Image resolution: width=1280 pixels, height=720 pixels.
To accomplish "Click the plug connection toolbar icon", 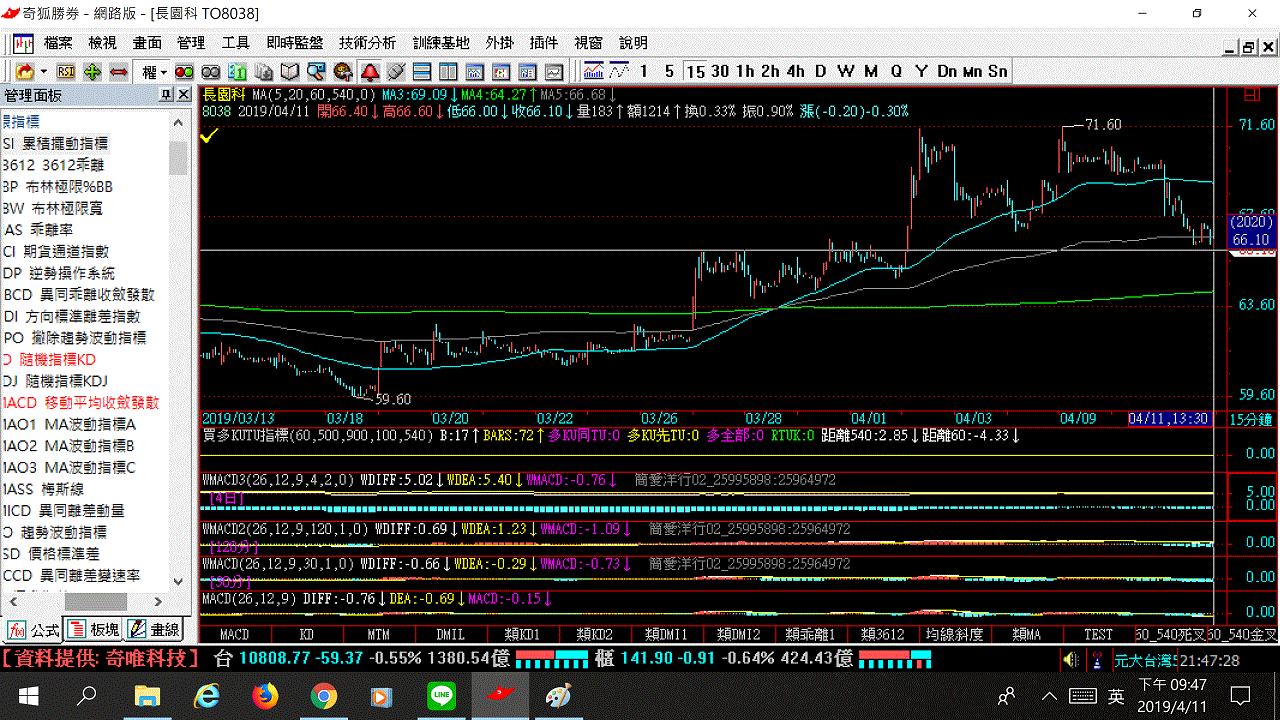I will tap(395, 71).
